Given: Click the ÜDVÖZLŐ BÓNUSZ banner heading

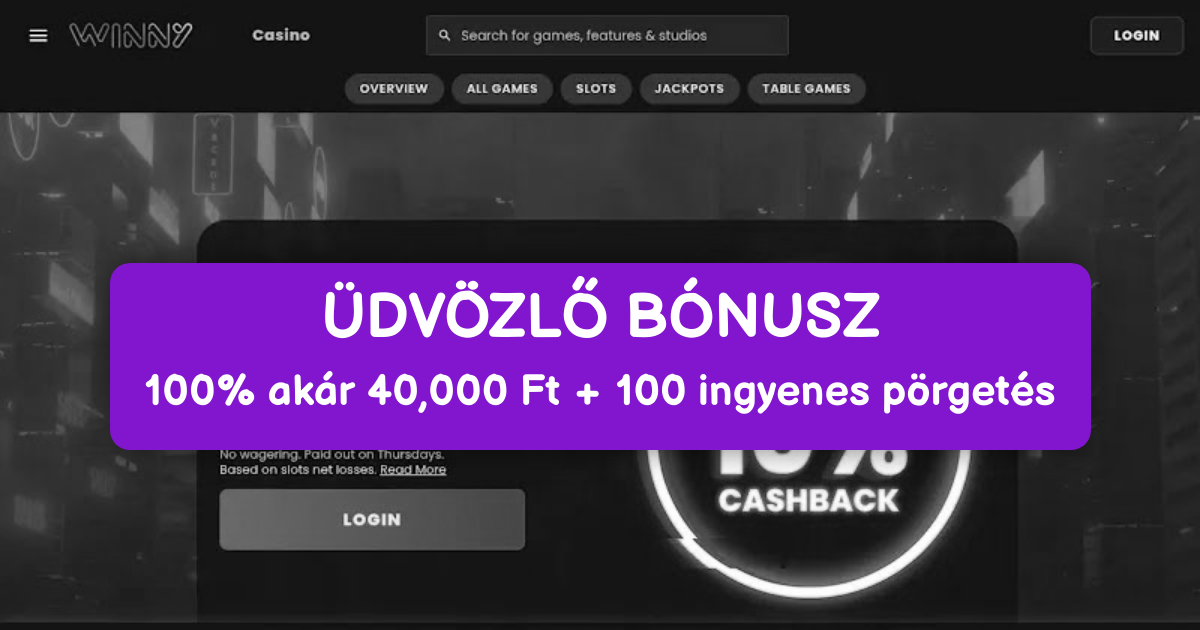Looking at the screenshot, I should pyautogui.click(x=601, y=317).
